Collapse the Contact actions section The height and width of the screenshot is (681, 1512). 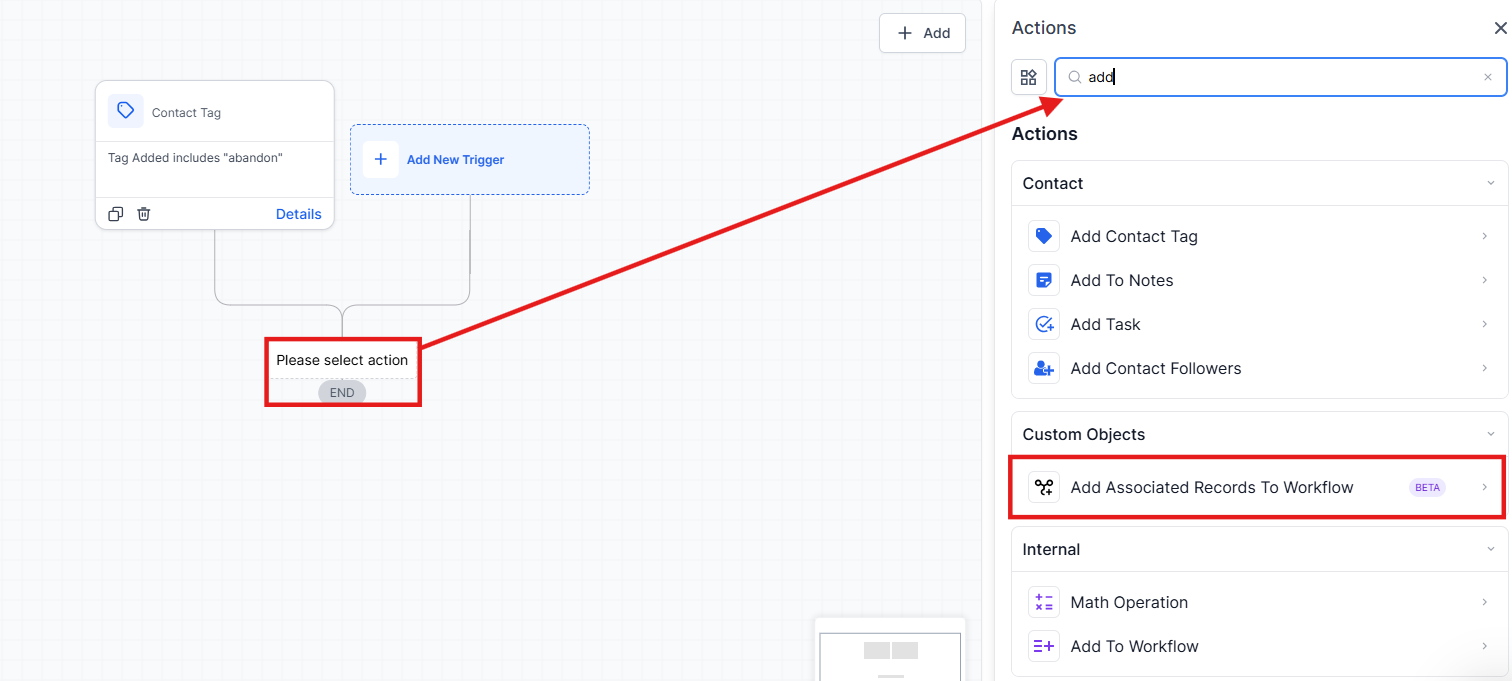1491,184
